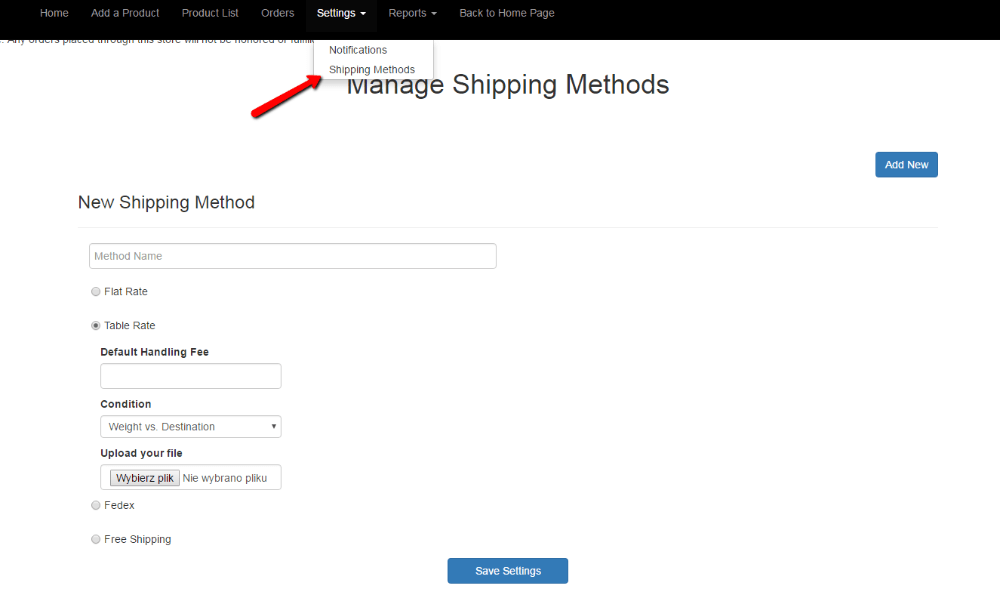
Task: Choose Shipping Methods from the Settings menu
Action: [372, 70]
